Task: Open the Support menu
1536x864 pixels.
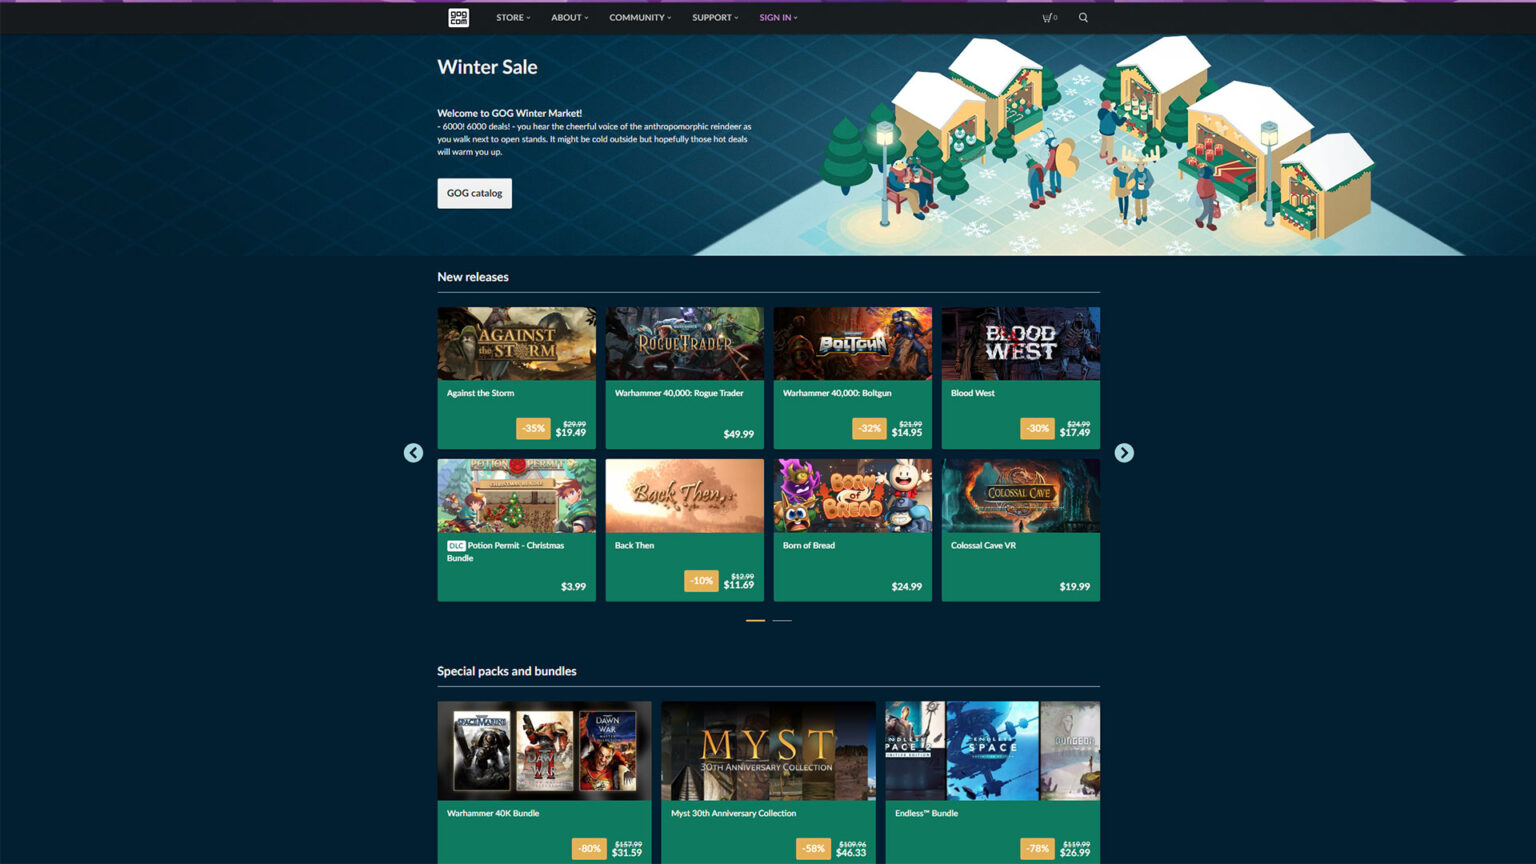Action: click(x=715, y=17)
